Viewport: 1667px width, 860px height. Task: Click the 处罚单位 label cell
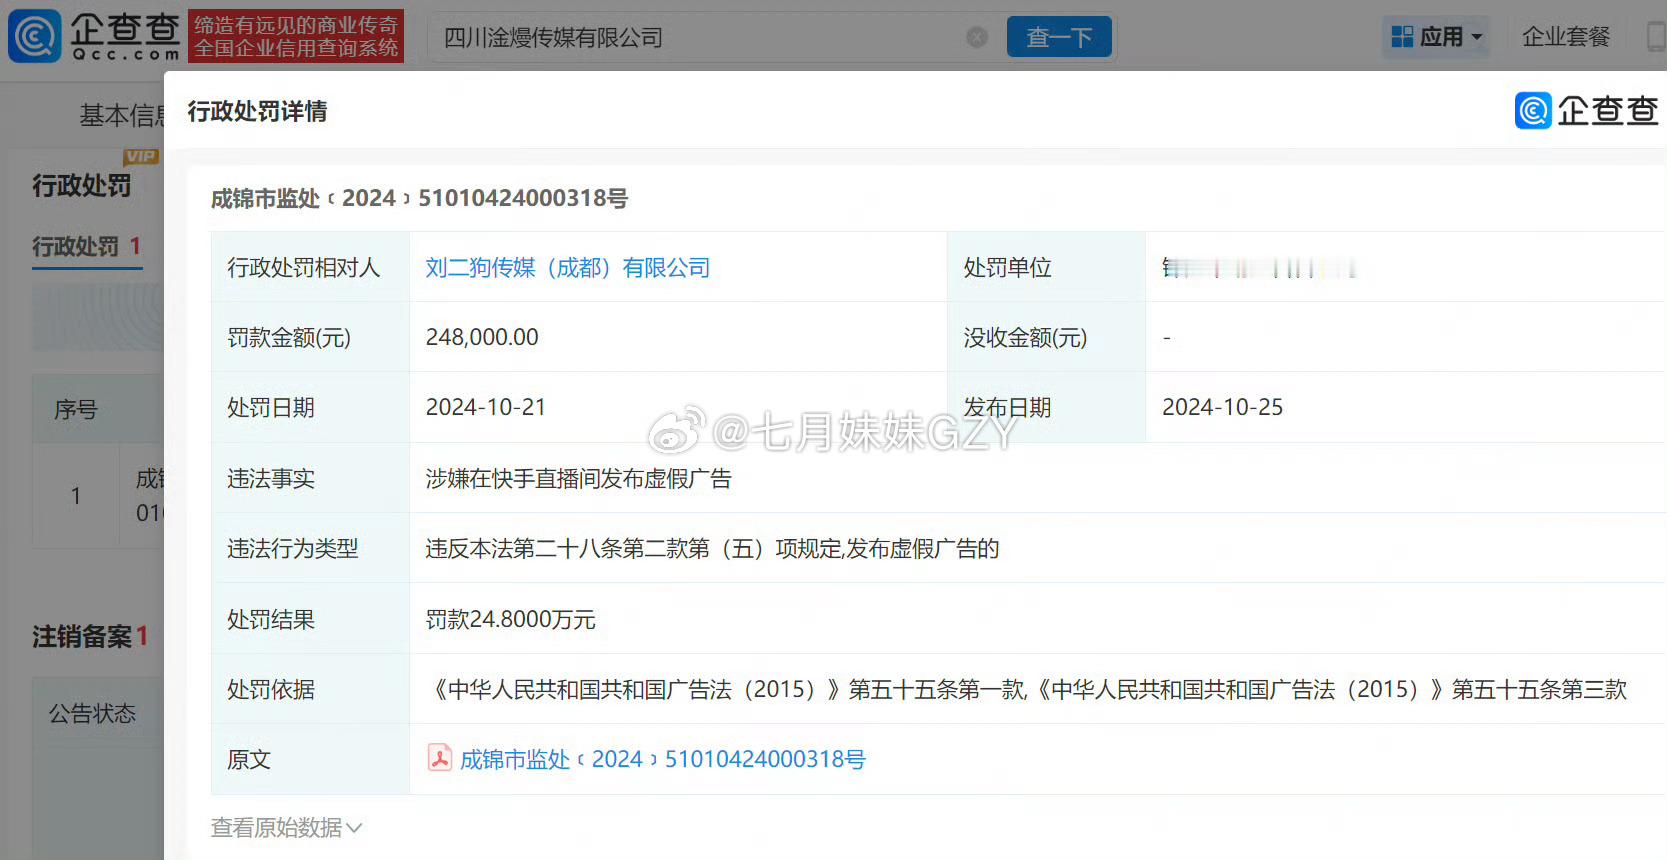click(x=1046, y=267)
